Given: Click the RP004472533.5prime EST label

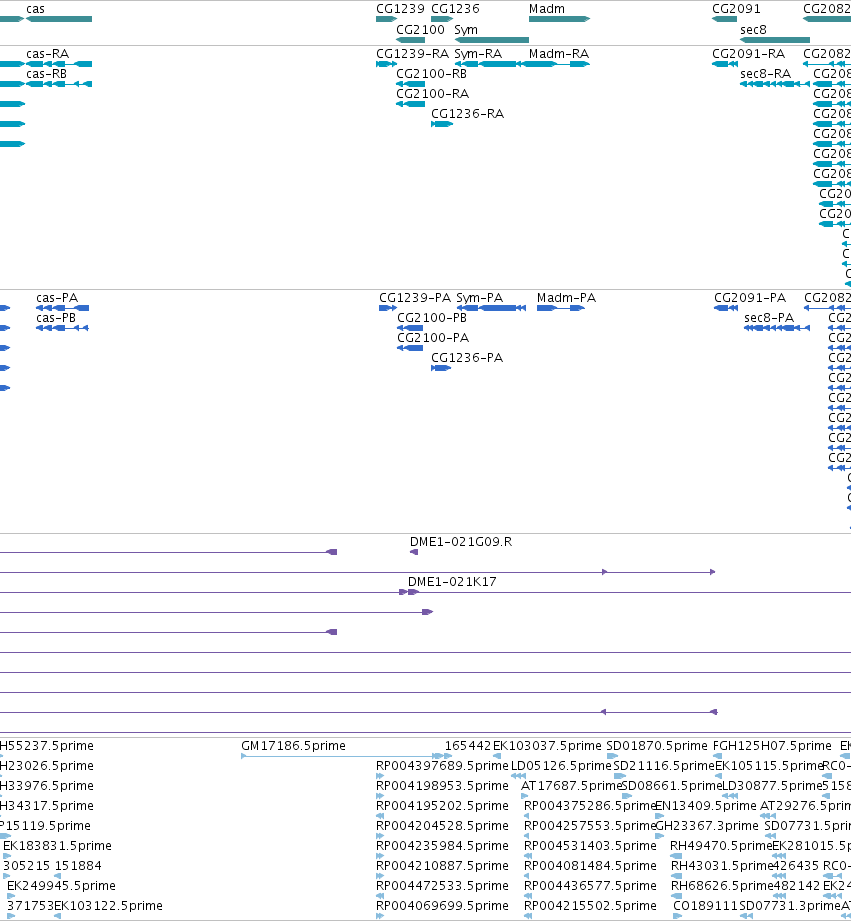Looking at the screenshot, I should (442, 886).
